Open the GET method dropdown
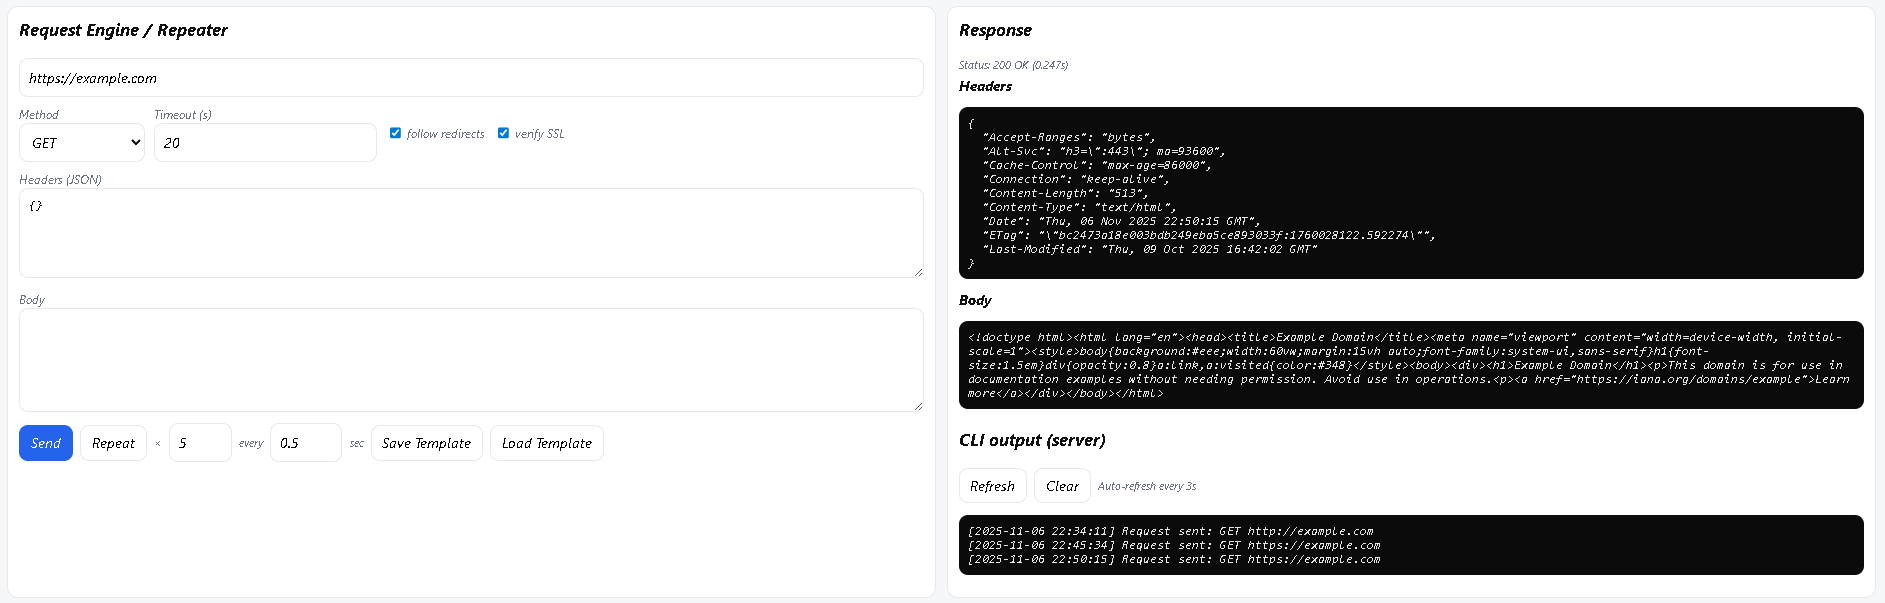This screenshot has width=1885, height=603. pos(82,143)
